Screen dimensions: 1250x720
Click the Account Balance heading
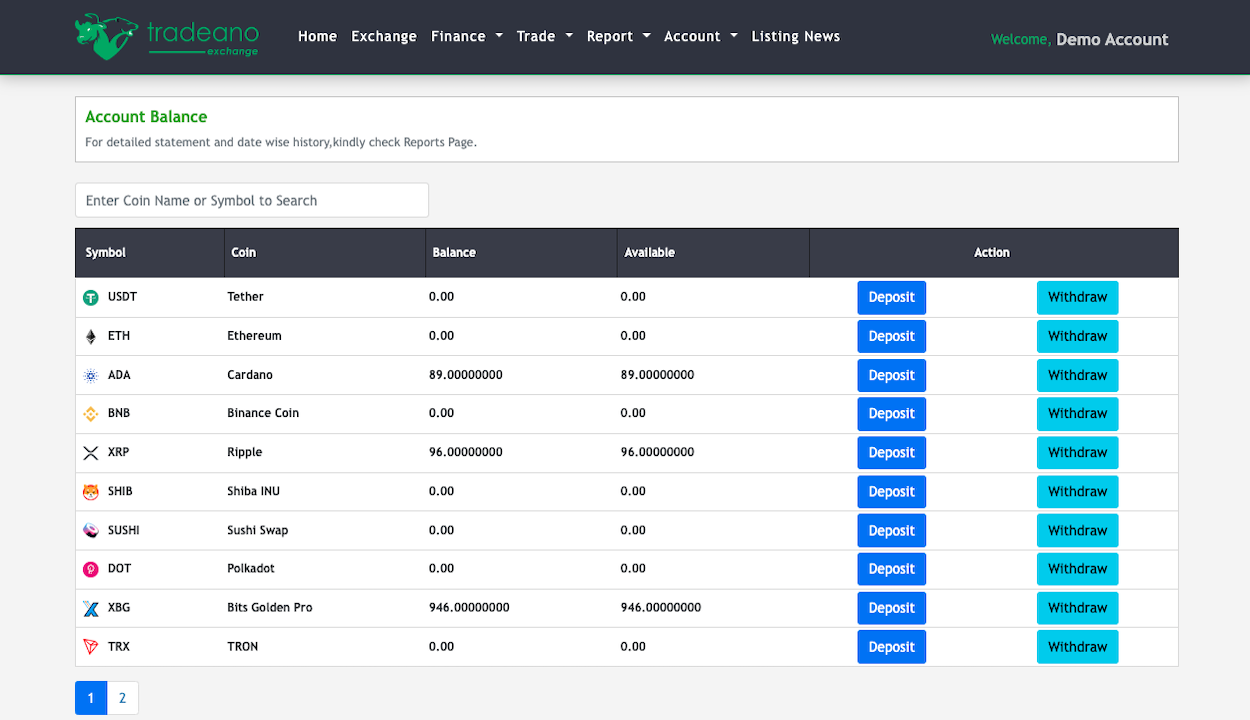point(146,117)
